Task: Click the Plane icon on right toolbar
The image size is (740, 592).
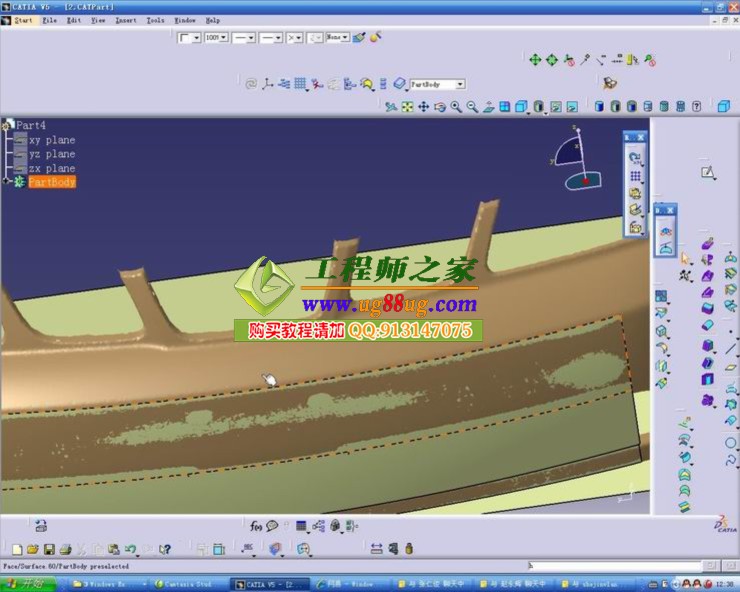Action: coord(731,367)
